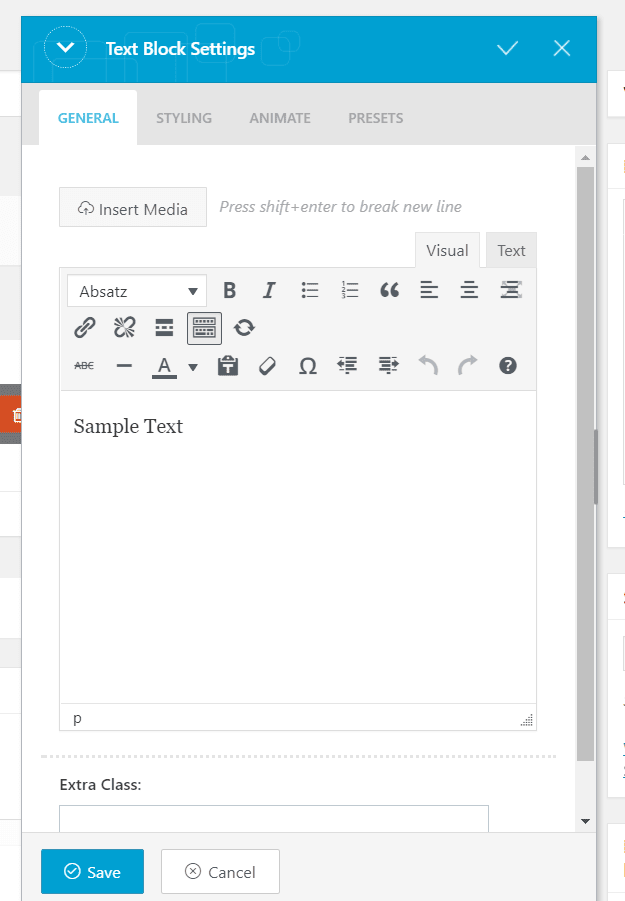Clear formatting with the eraser icon
The image size is (625, 901).
[267, 365]
